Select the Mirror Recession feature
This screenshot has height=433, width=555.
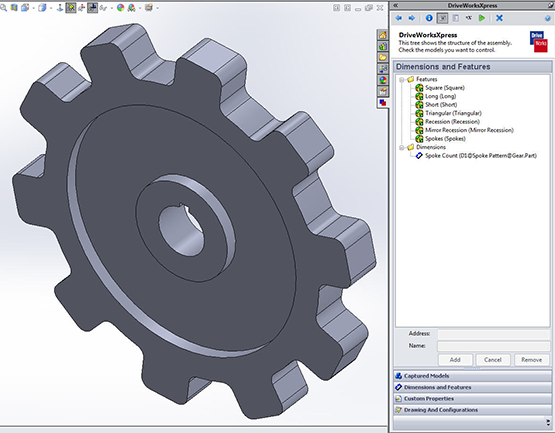[x=465, y=130]
